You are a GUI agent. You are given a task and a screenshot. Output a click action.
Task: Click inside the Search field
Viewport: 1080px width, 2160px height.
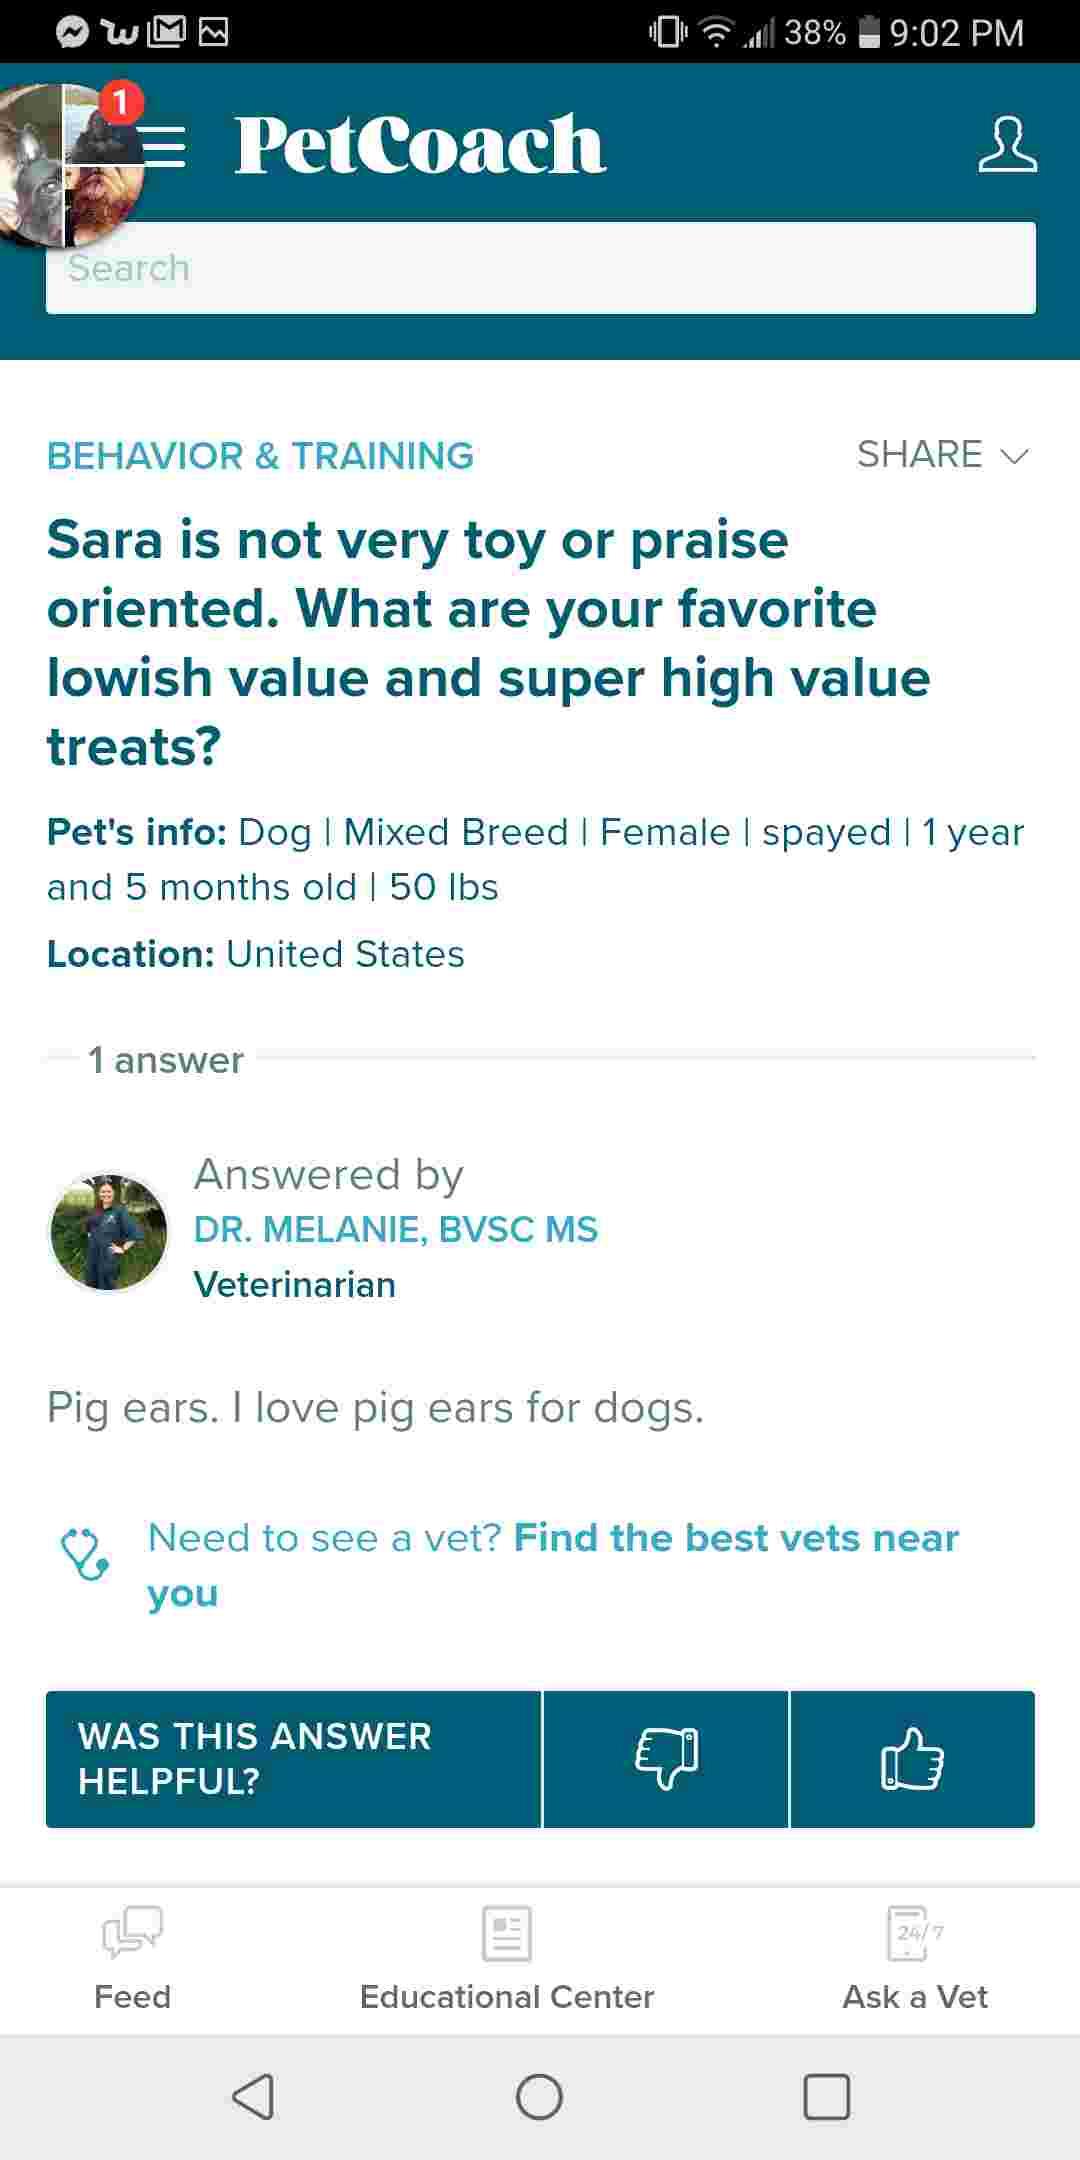[540, 267]
